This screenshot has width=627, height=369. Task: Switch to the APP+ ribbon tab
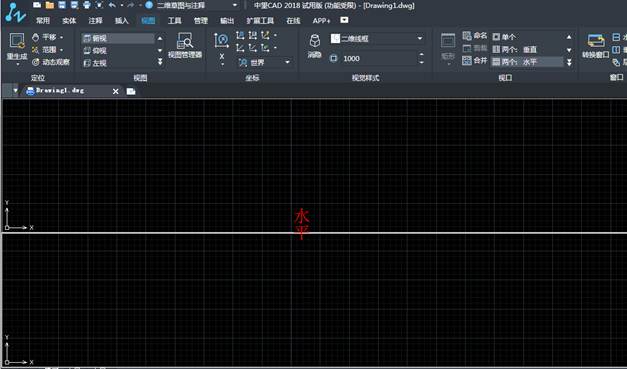(x=321, y=20)
